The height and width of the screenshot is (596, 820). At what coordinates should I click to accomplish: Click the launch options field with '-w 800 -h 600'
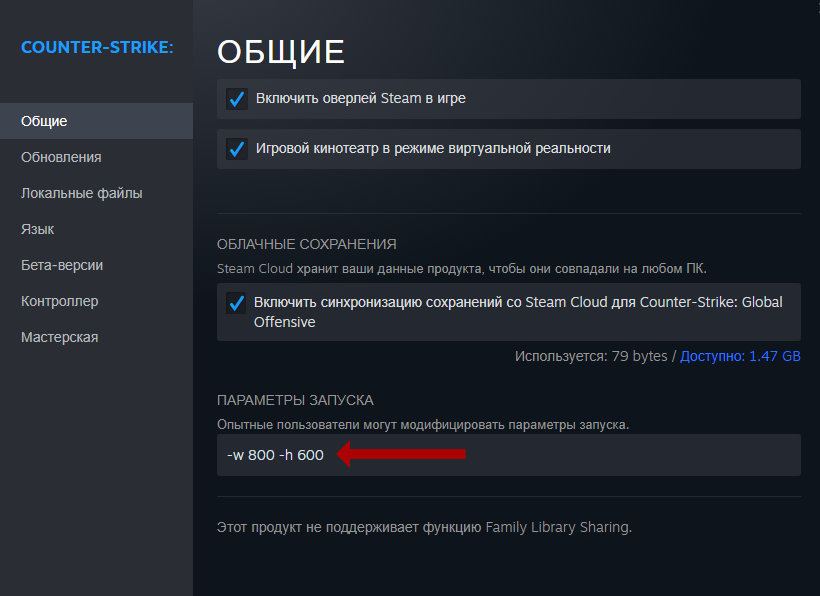pos(560,455)
